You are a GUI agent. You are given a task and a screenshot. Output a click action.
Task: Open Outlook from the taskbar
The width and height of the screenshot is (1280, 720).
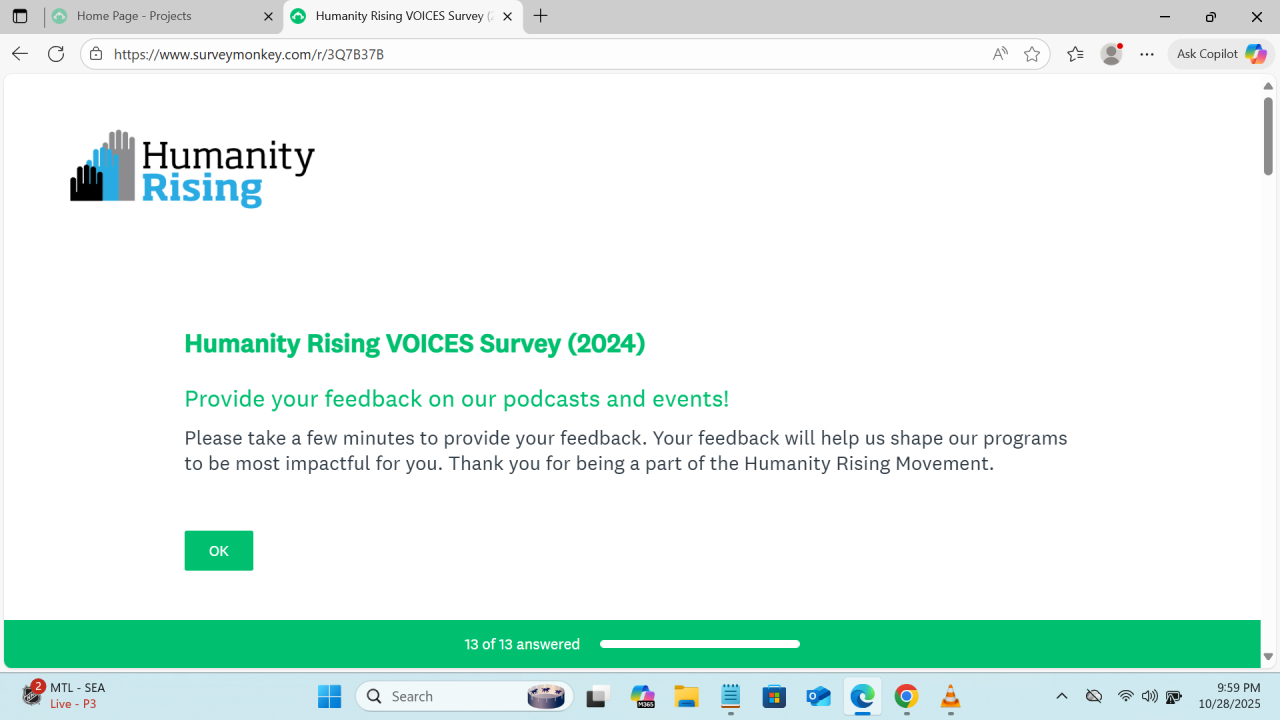(818, 696)
